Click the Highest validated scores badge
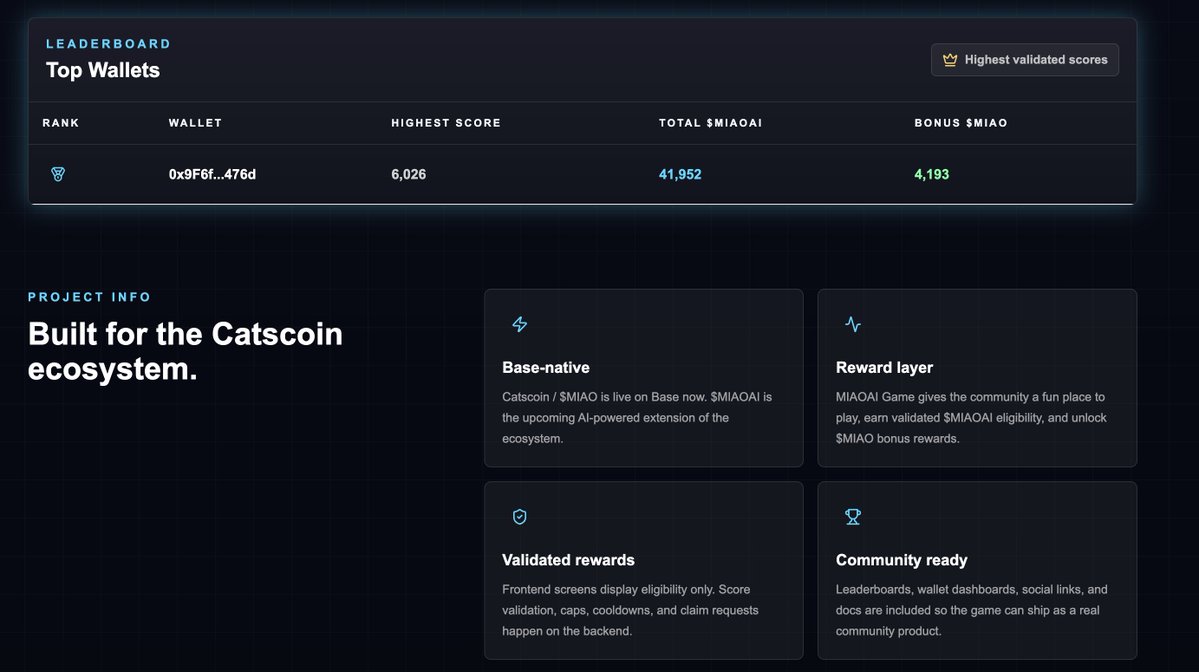Image resolution: width=1199 pixels, height=672 pixels. point(1025,60)
